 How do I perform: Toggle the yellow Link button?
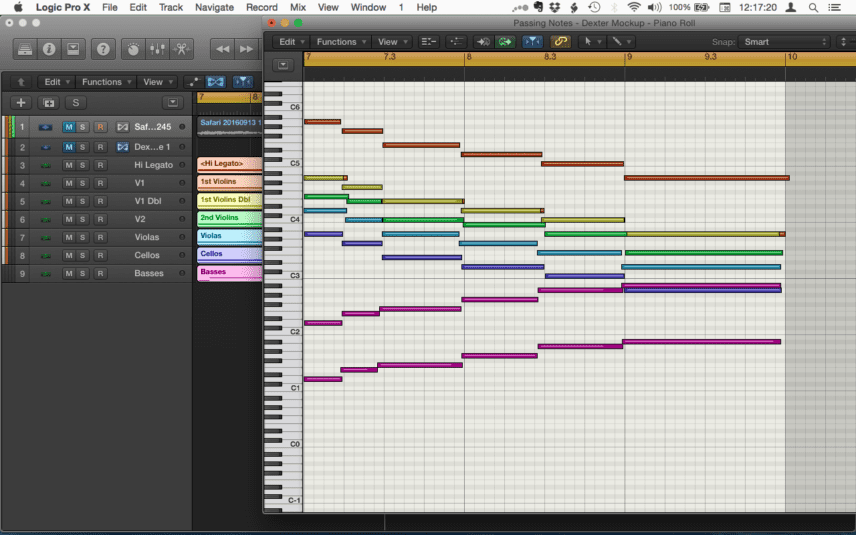(560, 41)
